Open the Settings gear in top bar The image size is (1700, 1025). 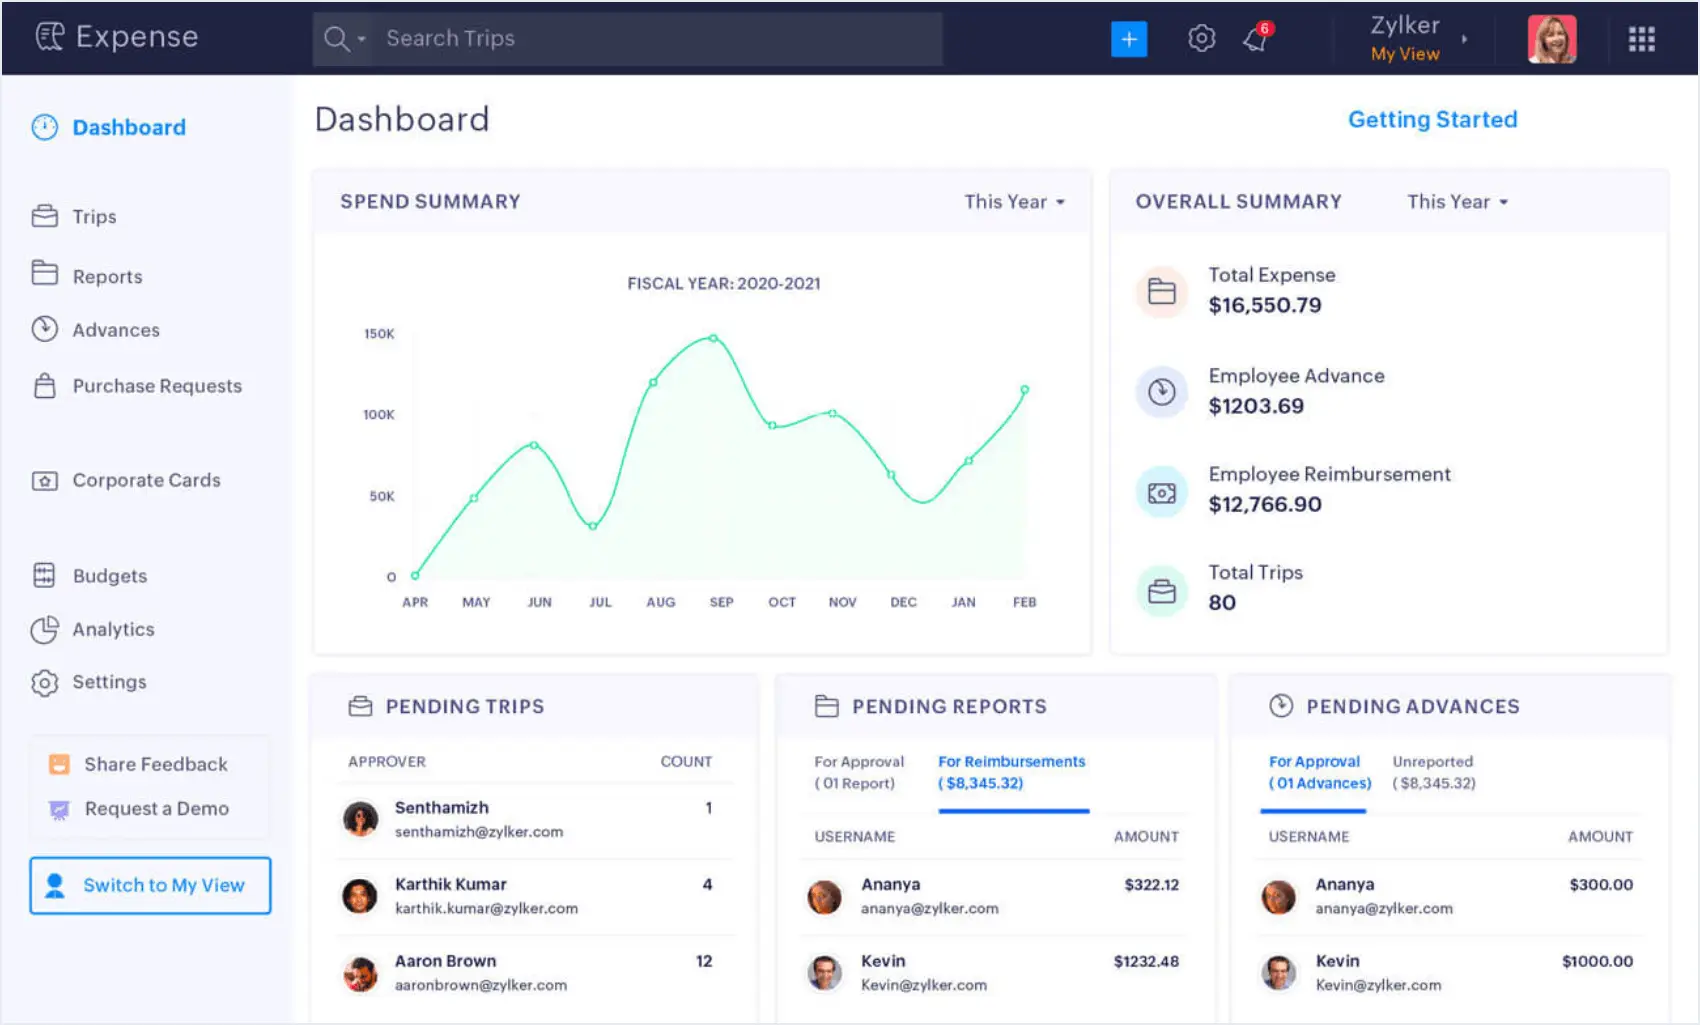pyautogui.click(x=1200, y=38)
